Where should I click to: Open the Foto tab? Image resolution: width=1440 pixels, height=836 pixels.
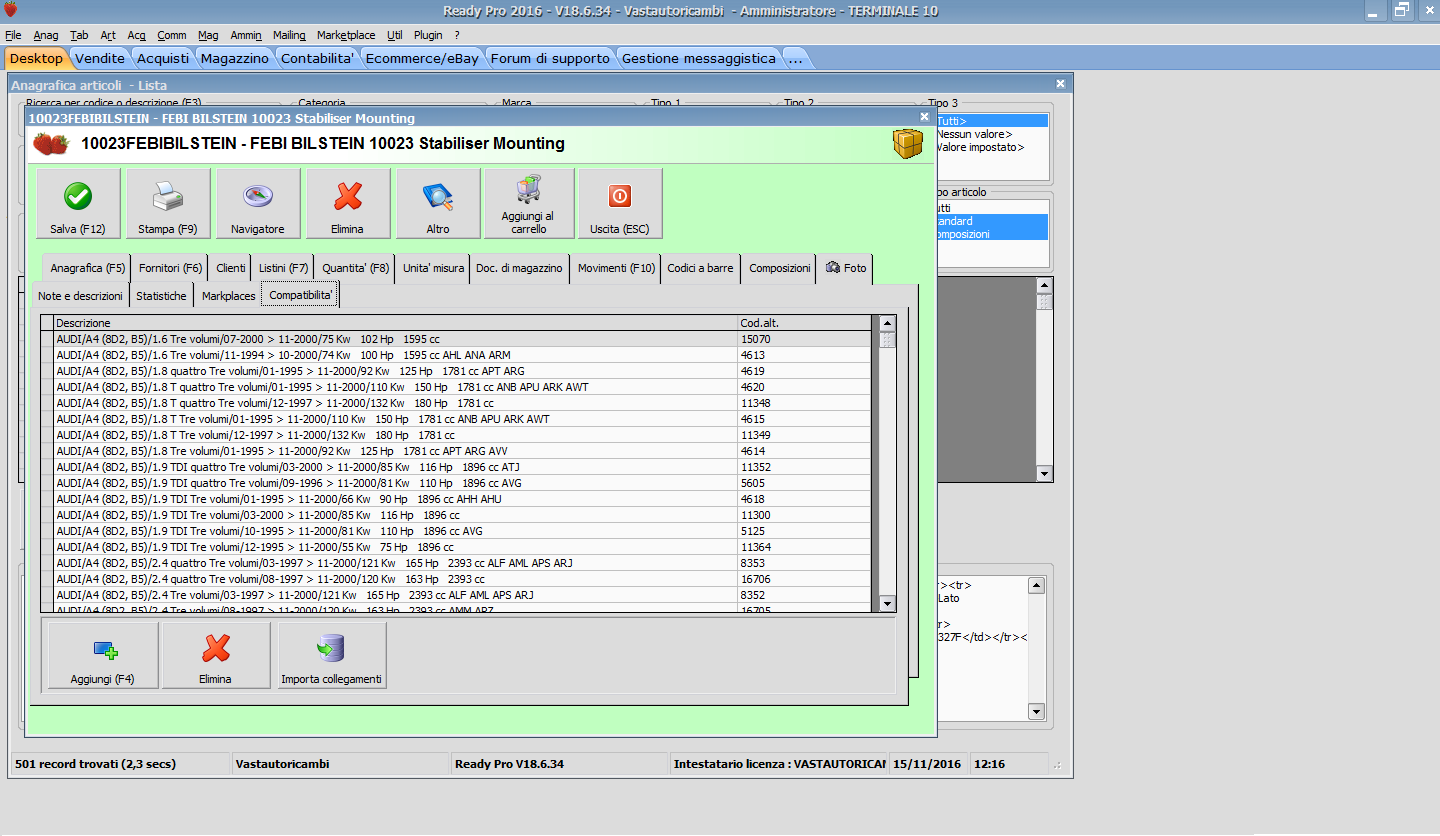point(845,268)
